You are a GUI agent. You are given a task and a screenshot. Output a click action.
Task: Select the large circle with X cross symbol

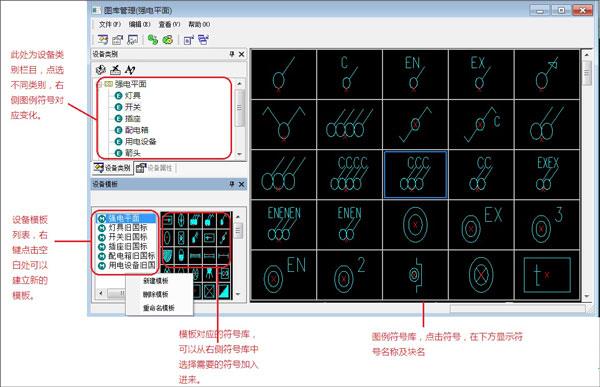pyautogui.click(x=481, y=275)
